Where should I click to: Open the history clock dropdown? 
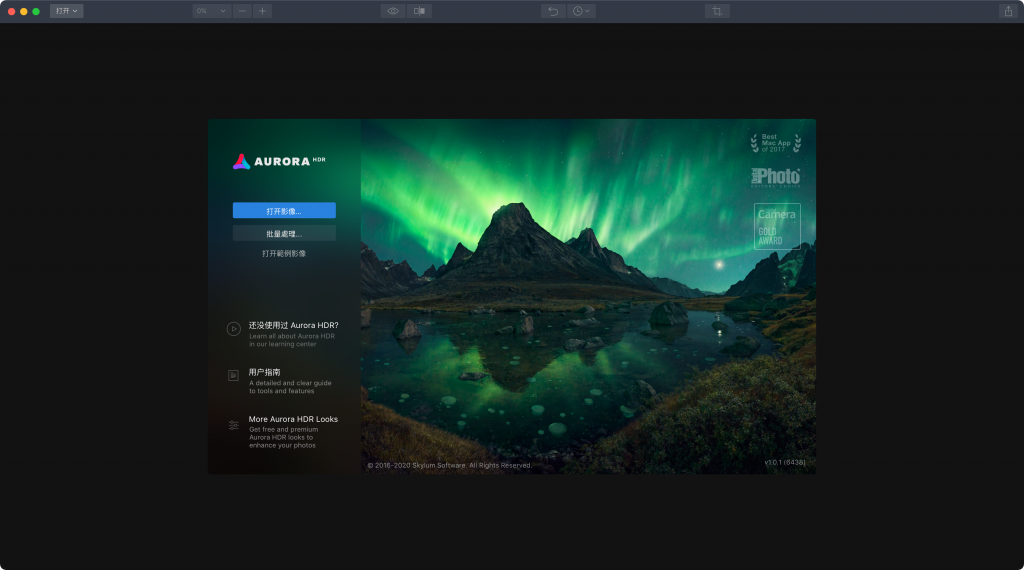click(581, 11)
